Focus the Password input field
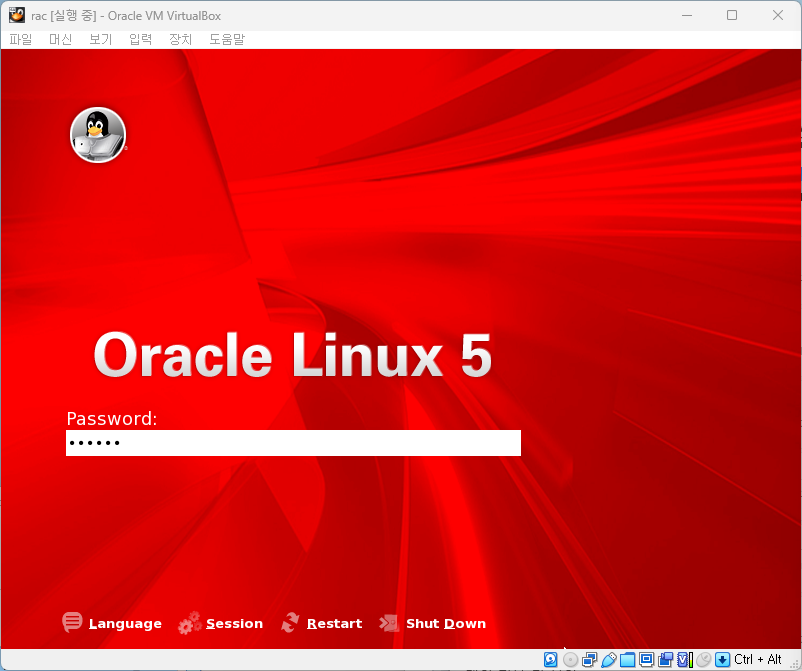This screenshot has width=802, height=671. click(293, 443)
